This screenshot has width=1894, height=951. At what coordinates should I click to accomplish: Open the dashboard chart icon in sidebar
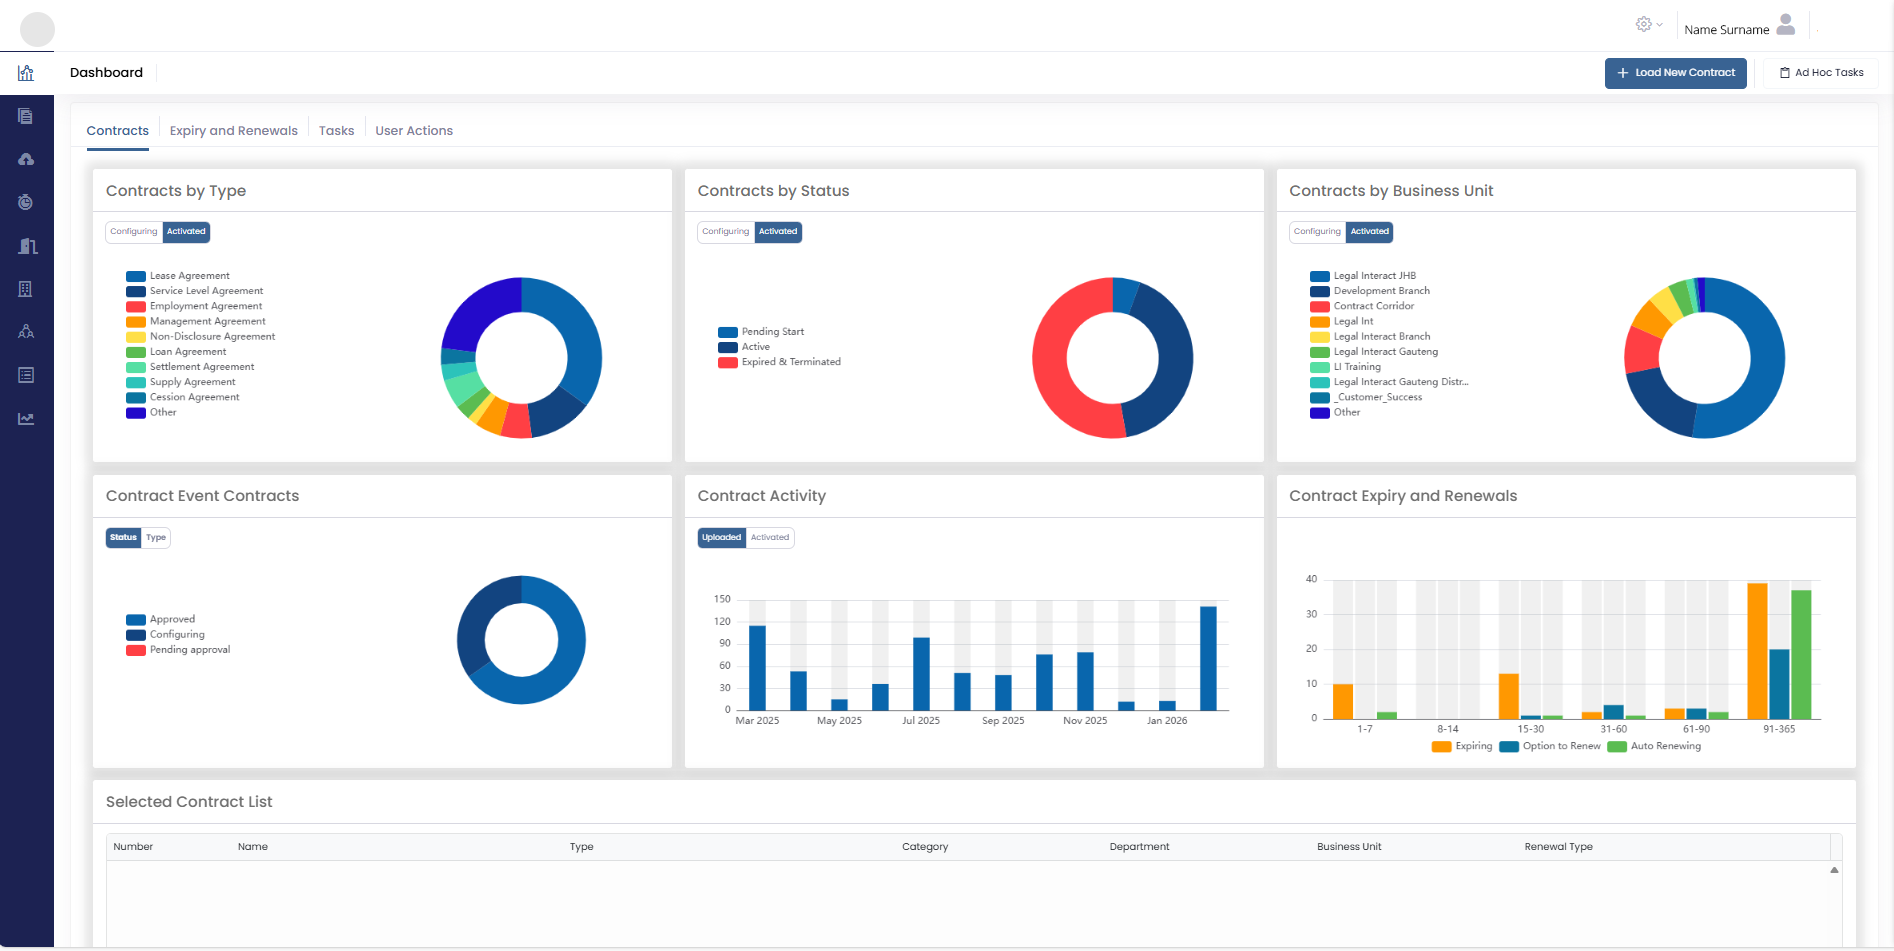point(26,73)
